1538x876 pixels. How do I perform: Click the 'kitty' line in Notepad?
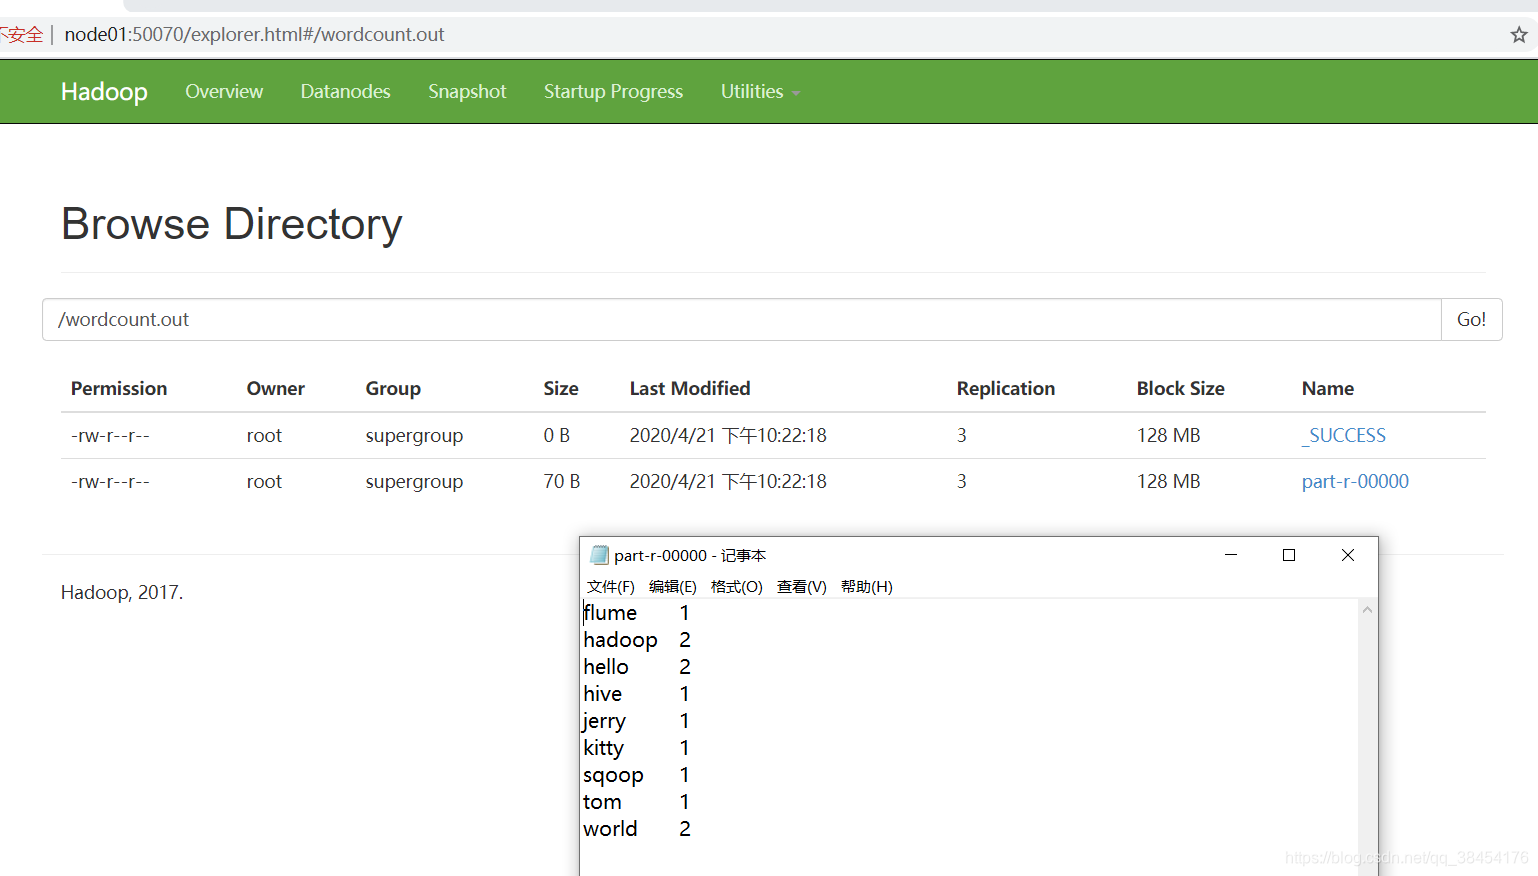pyautogui.click(x=637, y=748)
